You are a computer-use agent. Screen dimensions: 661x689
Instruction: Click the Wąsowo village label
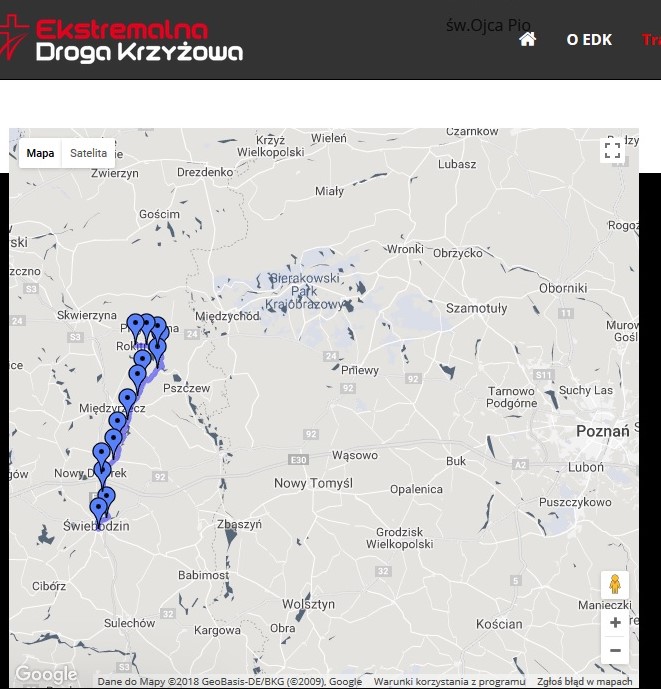coord(355,455)
